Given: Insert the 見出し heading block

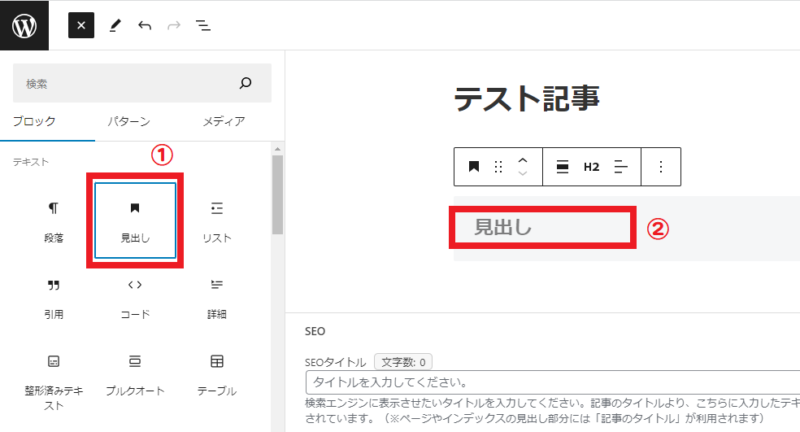Looking at the screenshot, I should [x=134, y=220].
